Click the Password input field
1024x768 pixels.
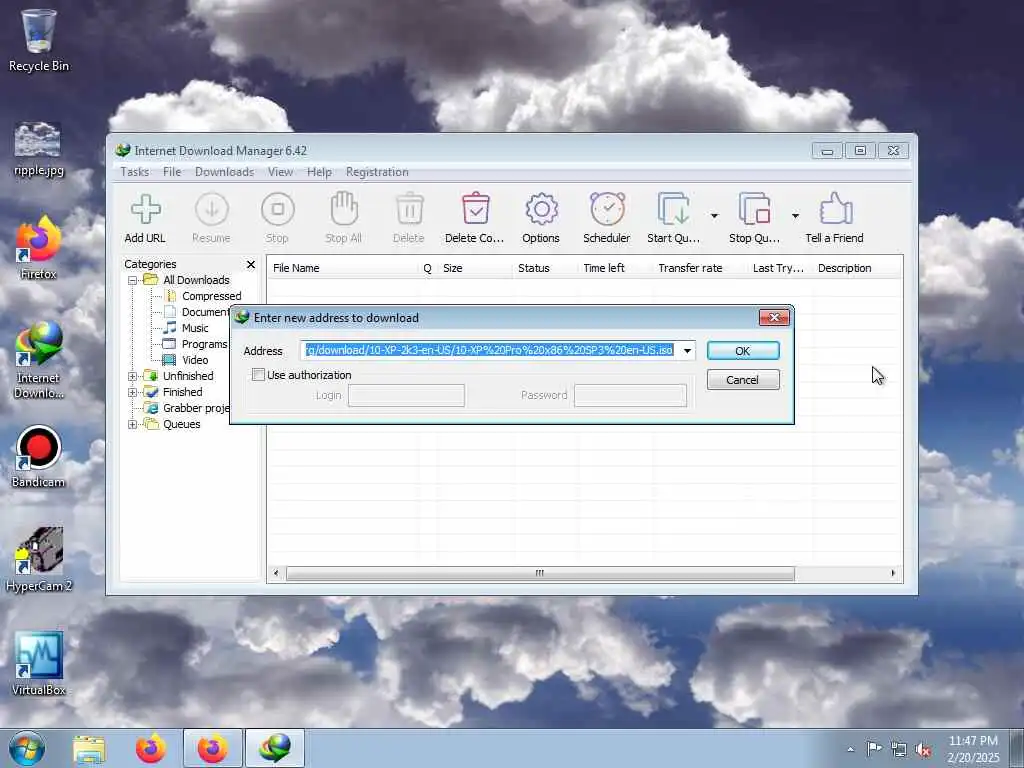pyautogui.click(x=630, y=395)
